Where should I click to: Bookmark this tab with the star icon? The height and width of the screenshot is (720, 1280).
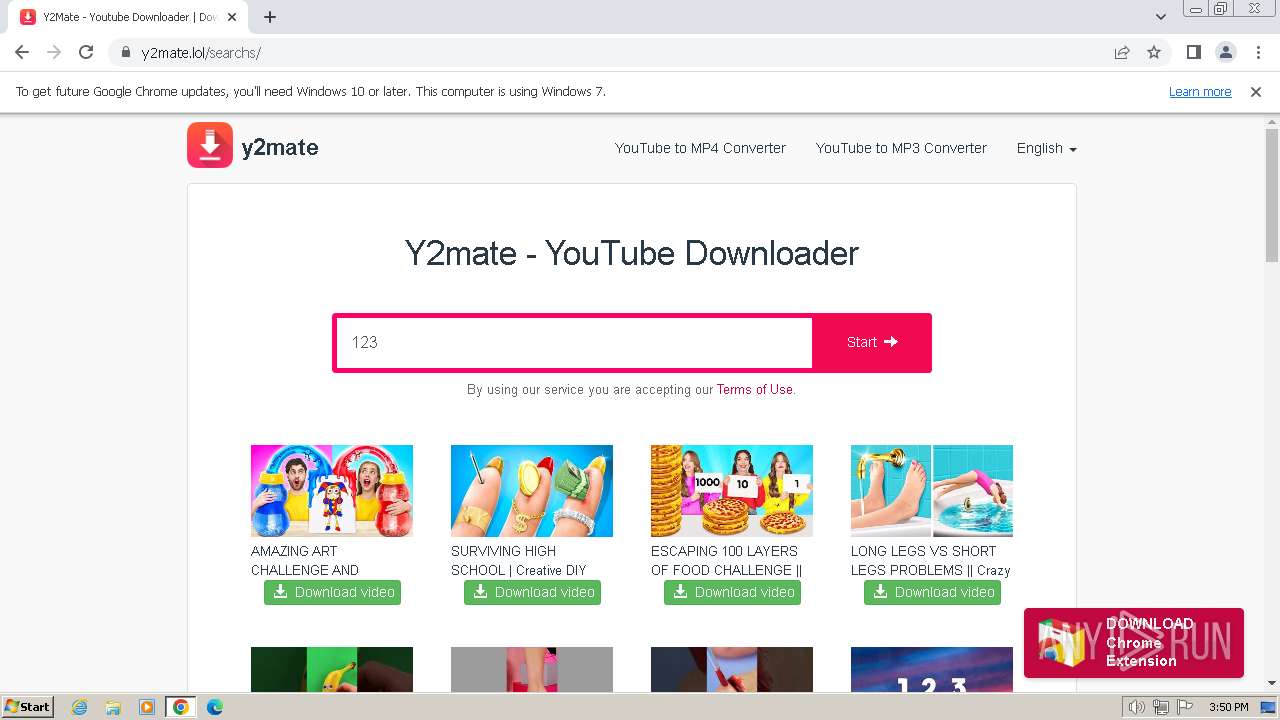click(1154, 52)
